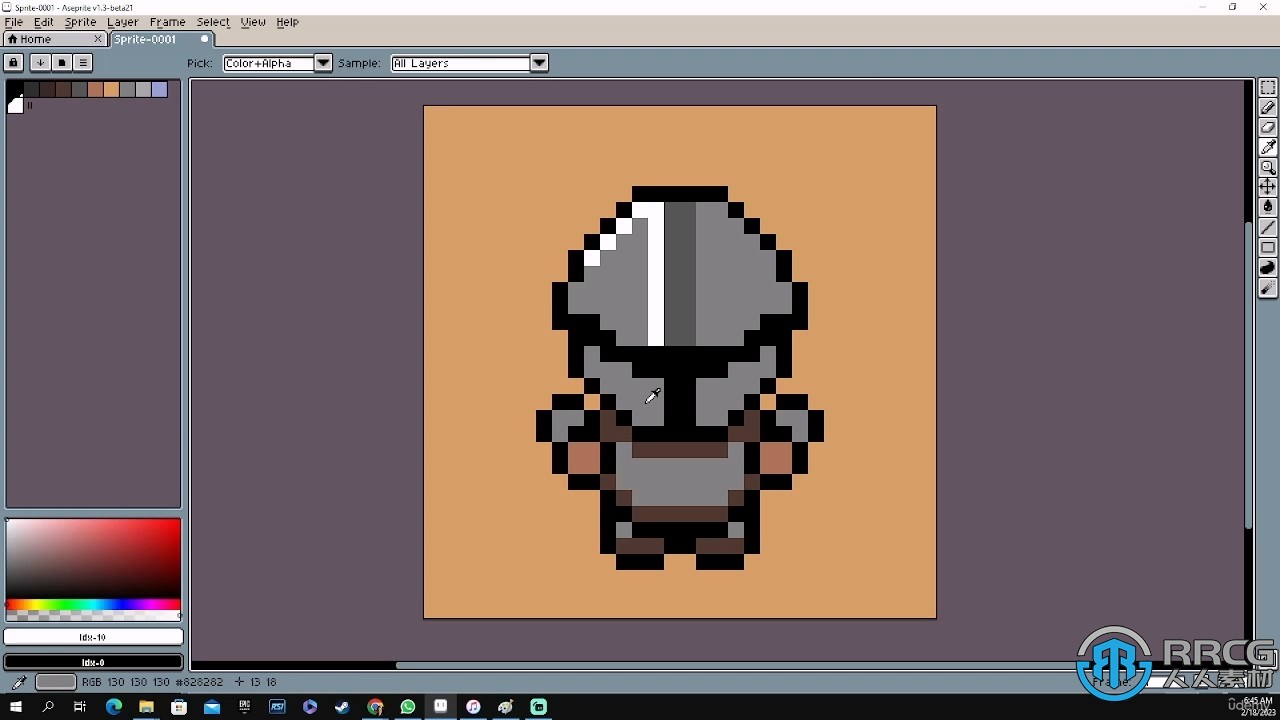Viewport: 1280px width, 720px height.
Task: Open the View menu
Action: 253,22
